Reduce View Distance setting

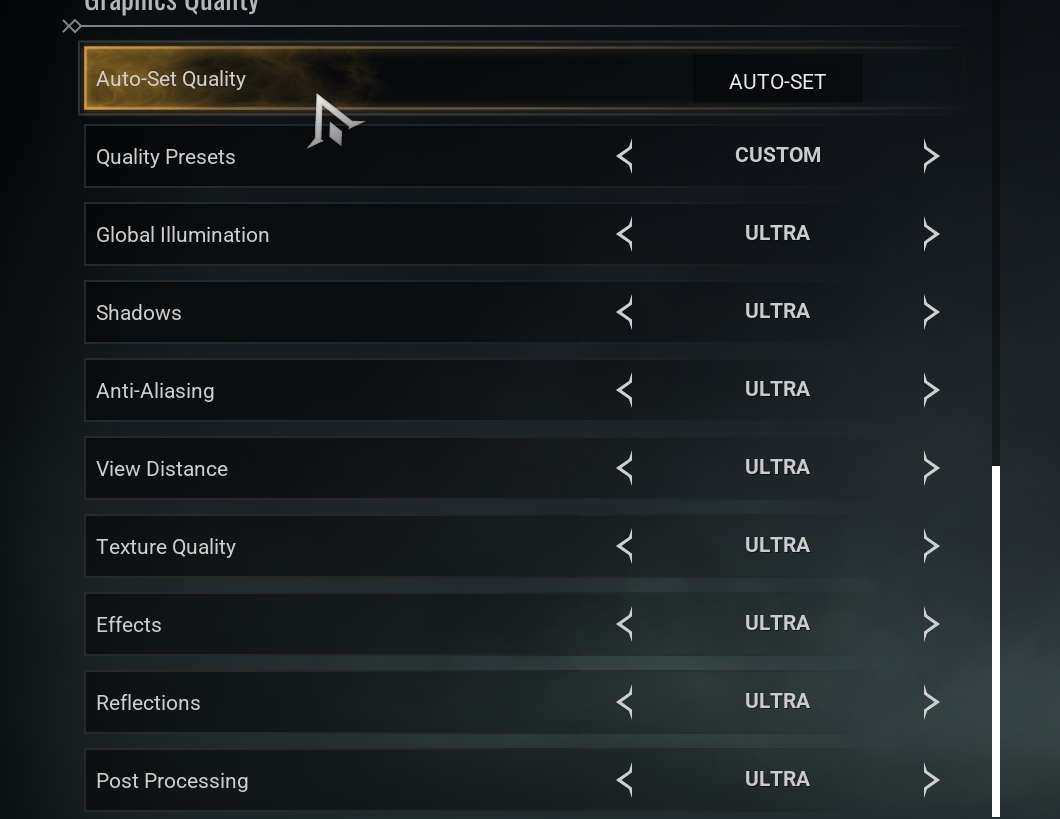(x=625, y=468)
